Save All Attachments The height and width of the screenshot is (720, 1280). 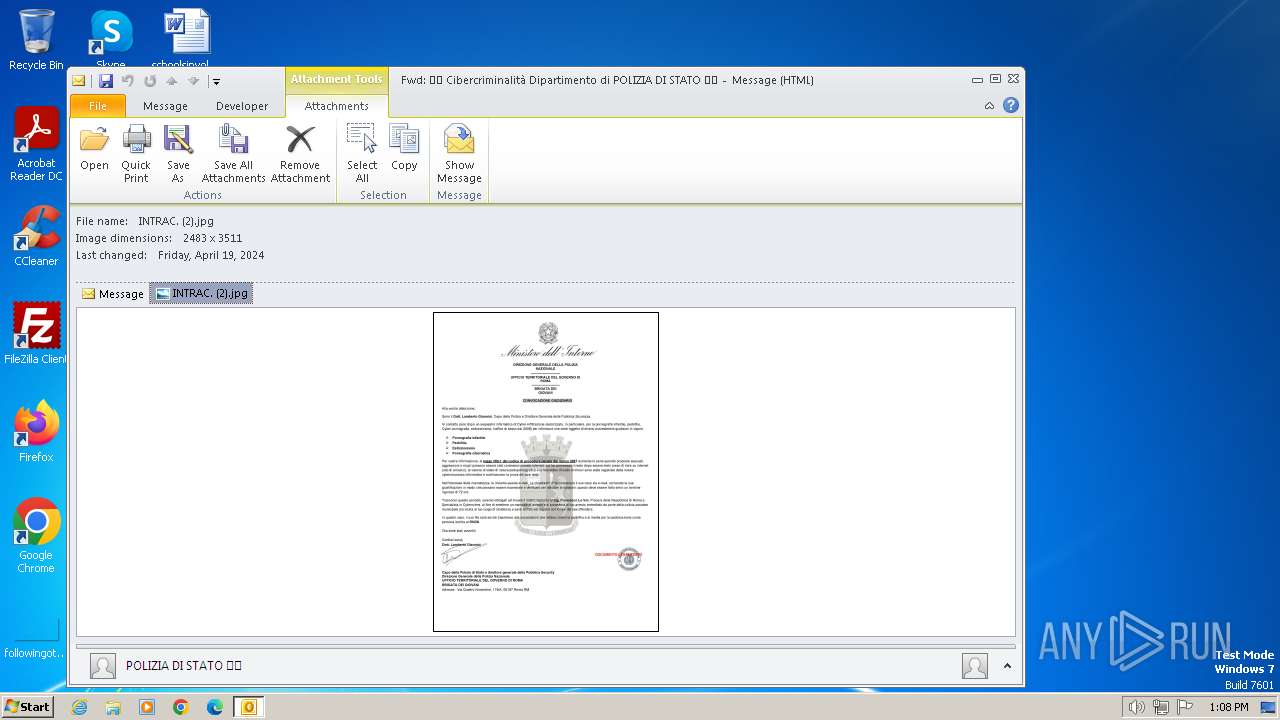coord(233,154)
